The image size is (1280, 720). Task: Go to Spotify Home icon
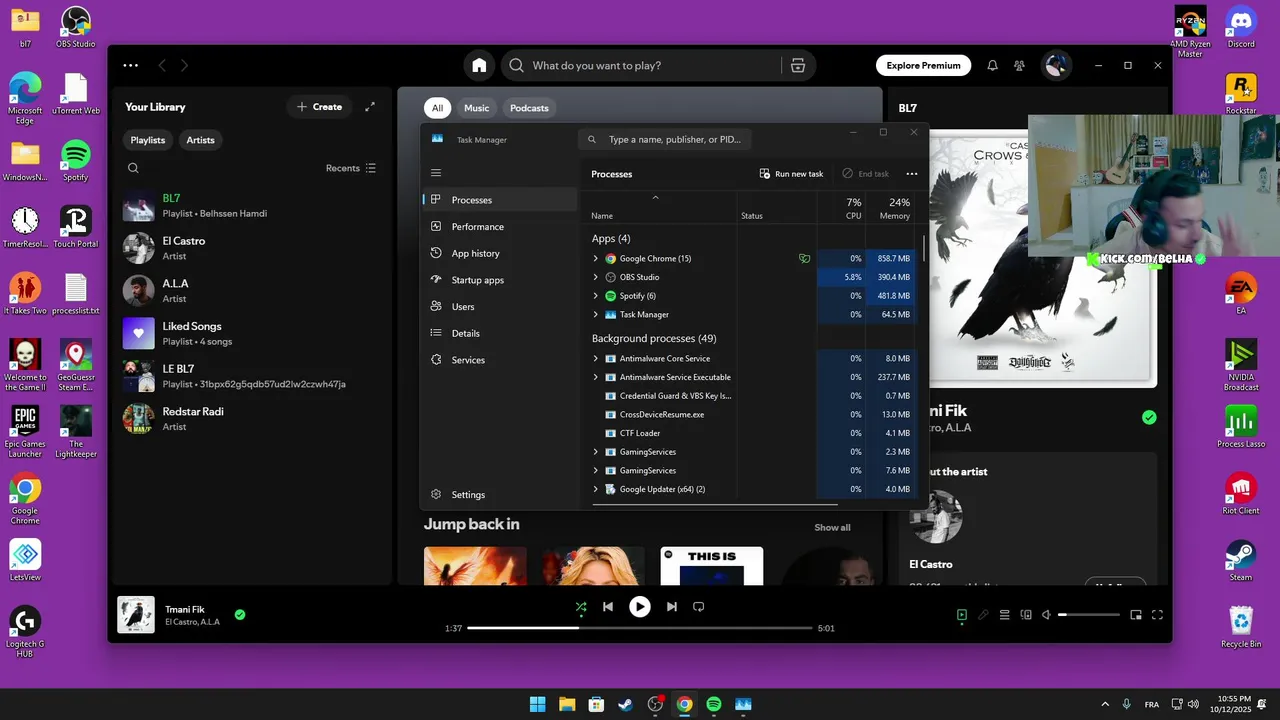coord(479,65)
